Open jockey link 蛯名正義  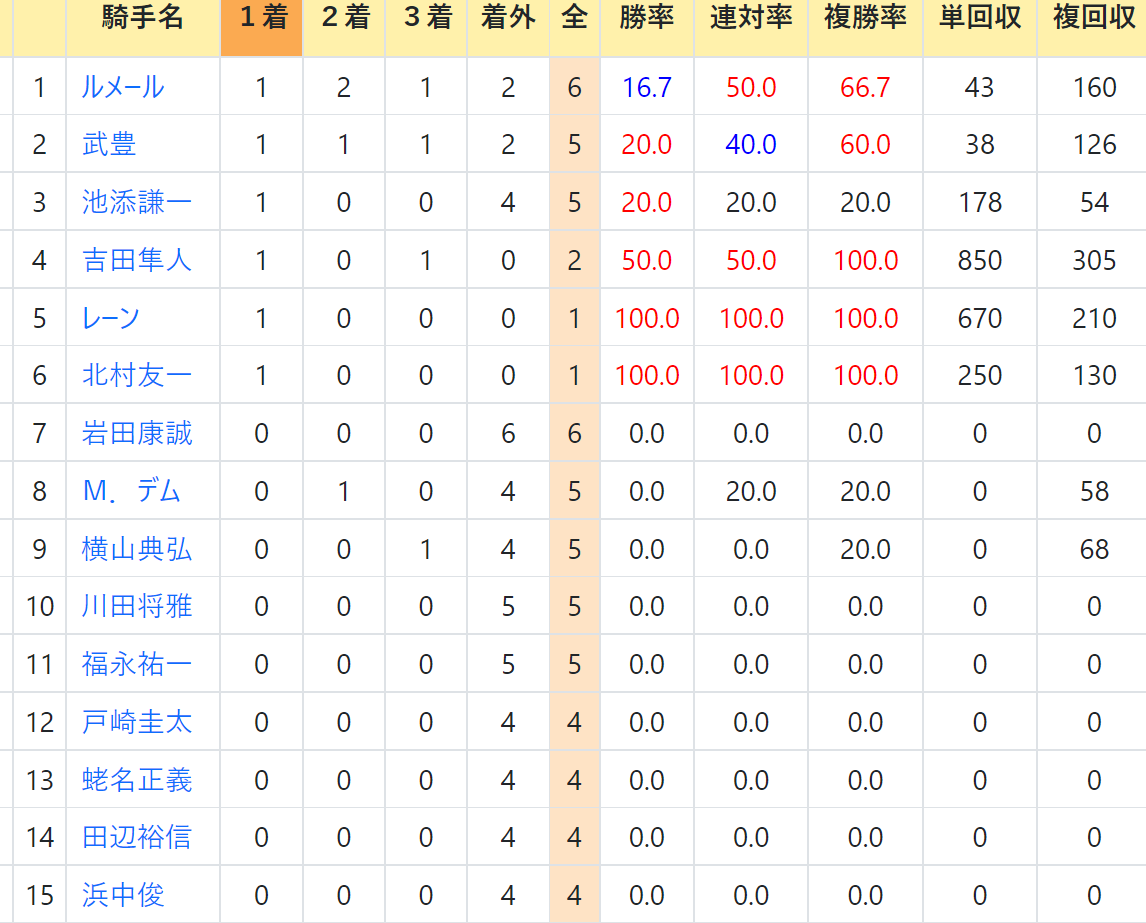coord(137,780)
